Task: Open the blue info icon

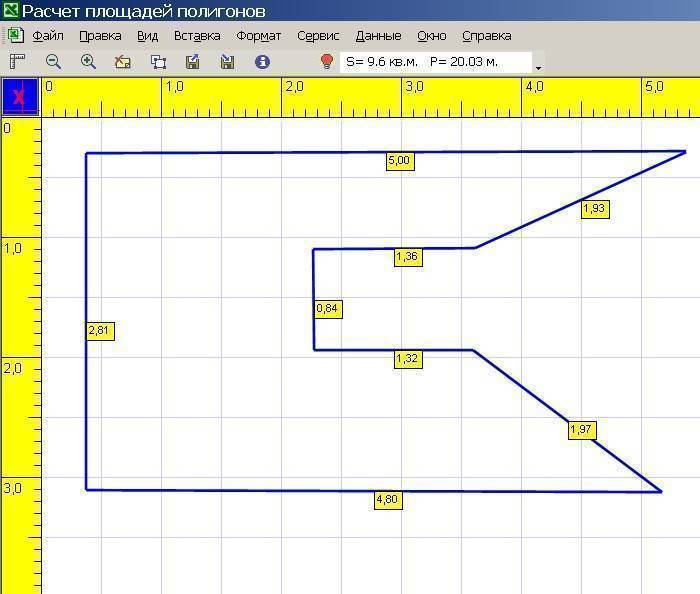Action: click(x=262, y=62)
